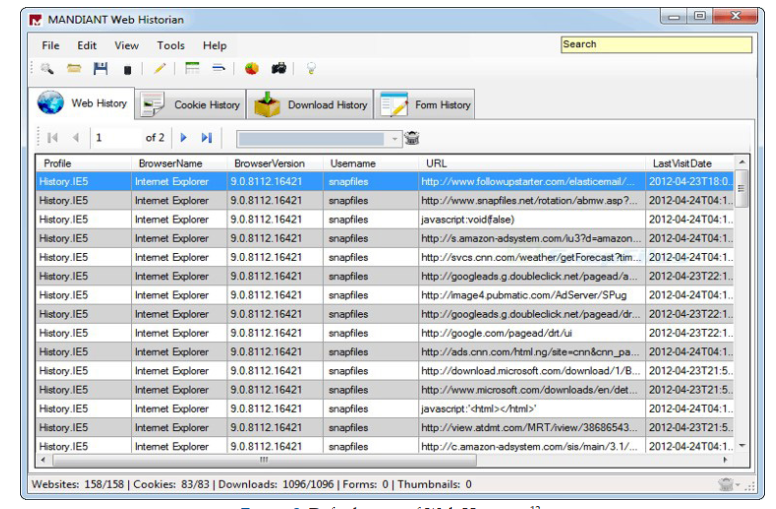This screenshot has height=509, width=776.
Task: Select the ads.cnn.com URL row
Action: [x=385, y=352]
